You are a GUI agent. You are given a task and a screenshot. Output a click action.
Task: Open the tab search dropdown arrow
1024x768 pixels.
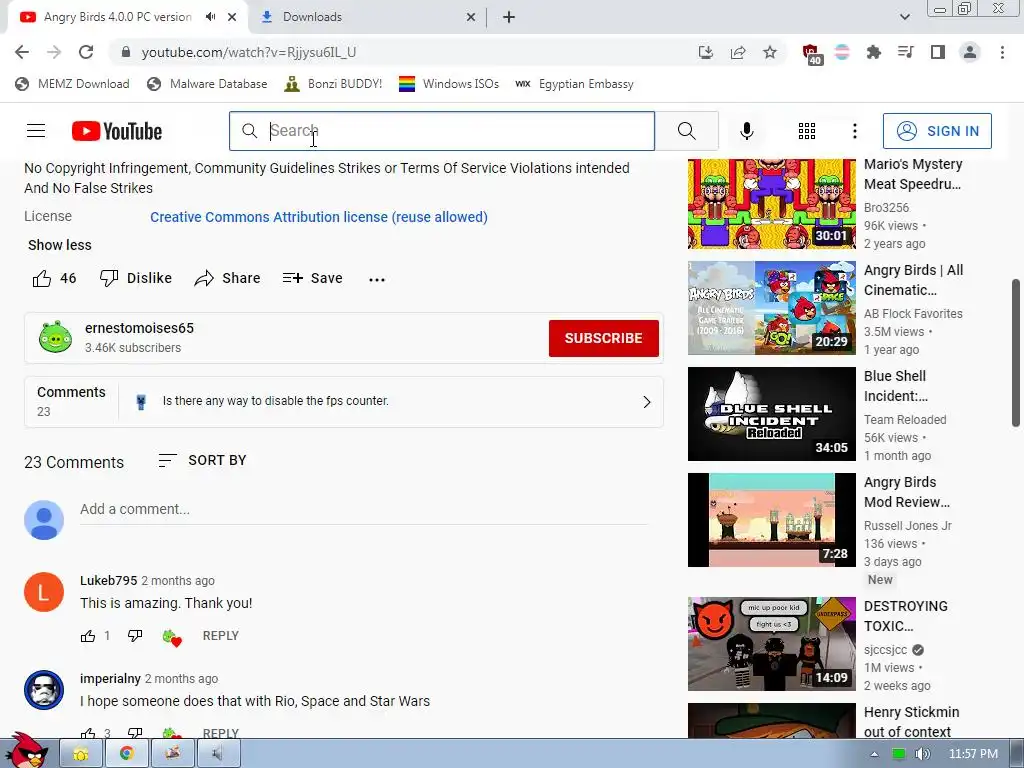904,17
